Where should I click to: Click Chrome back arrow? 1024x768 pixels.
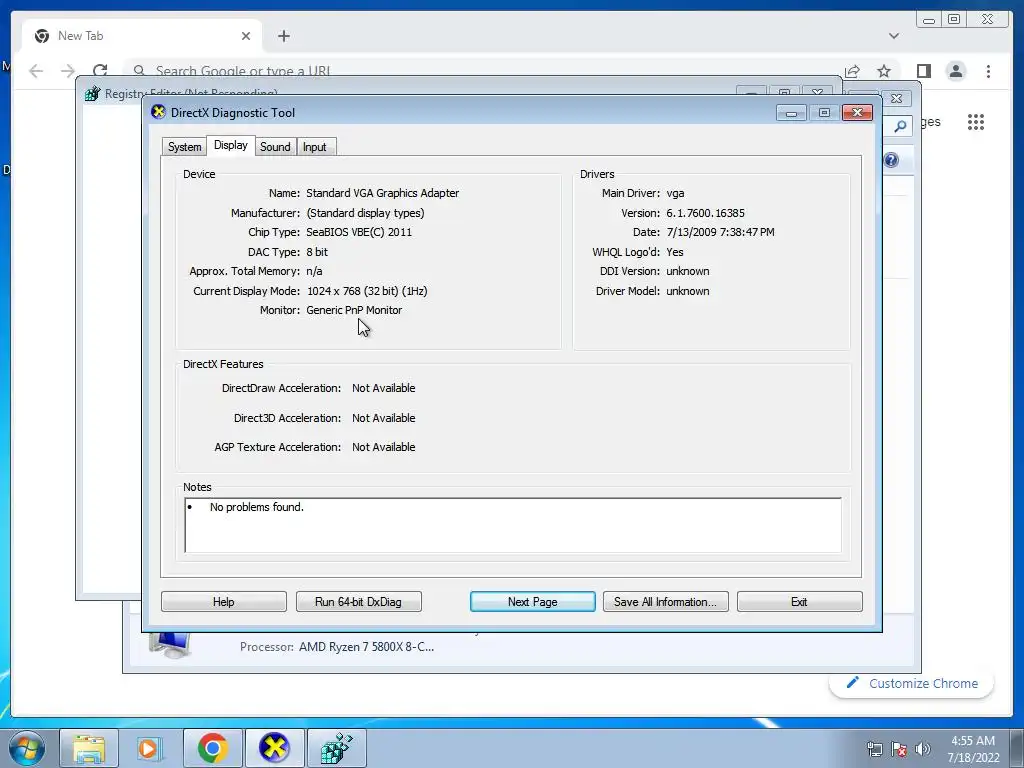(36, 71)
